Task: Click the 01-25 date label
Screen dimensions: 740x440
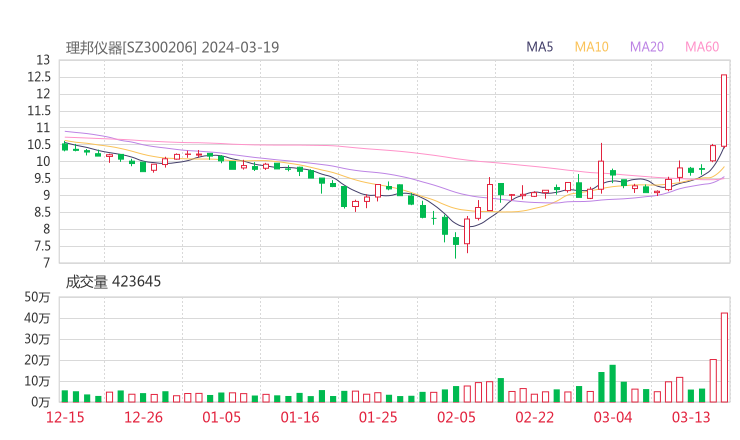Action: [378, 417]
